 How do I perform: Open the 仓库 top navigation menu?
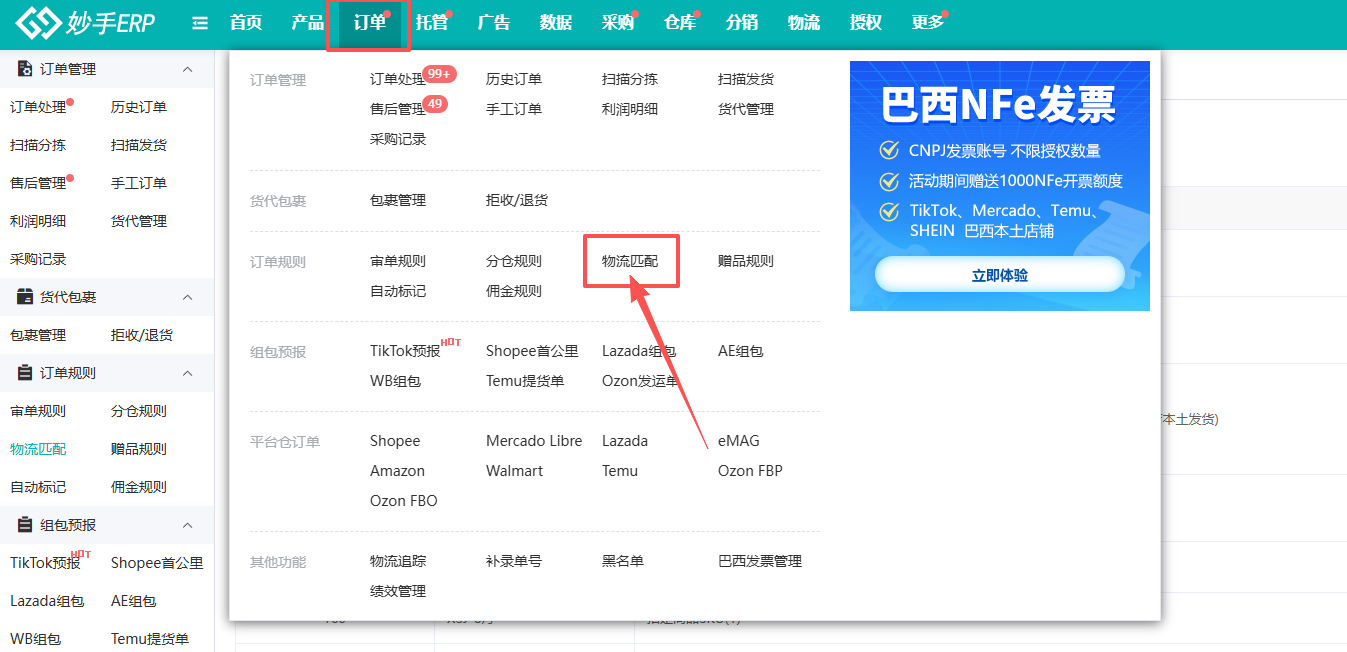(x=680, y=22)
